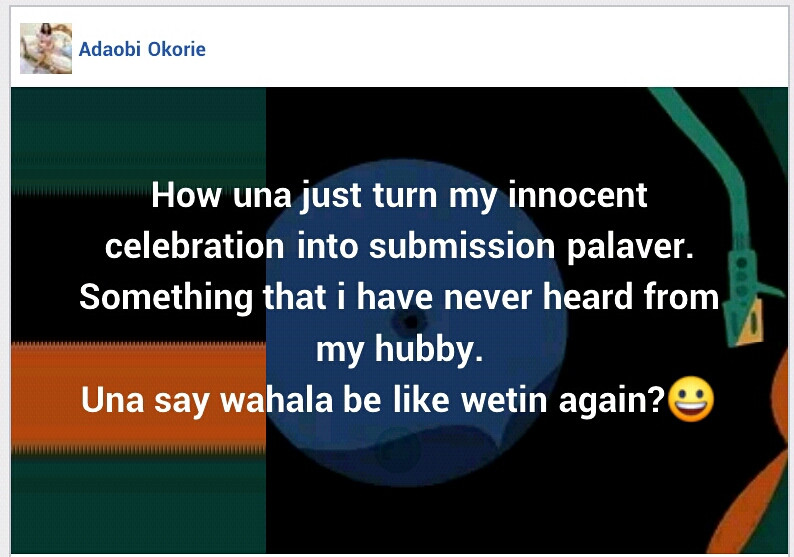The width and height of the screenshot is (794, 557).
Task: Open the Adaobi Okorie profile name link
Action: click(x=143, y=49)
